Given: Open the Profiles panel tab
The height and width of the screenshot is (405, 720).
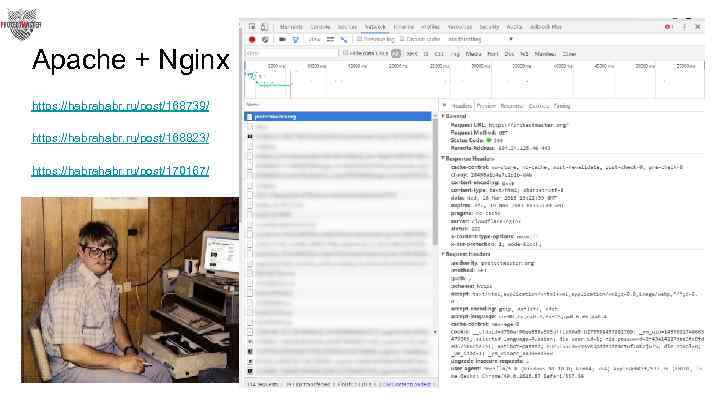Looking at the screenshot, I should [x=430, y=27].
